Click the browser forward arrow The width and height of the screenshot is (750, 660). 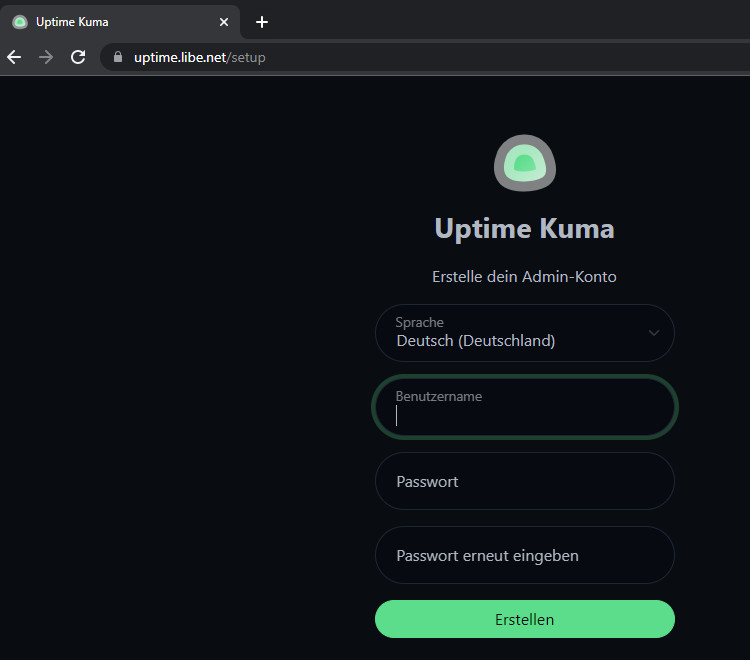tap(46, 57)
